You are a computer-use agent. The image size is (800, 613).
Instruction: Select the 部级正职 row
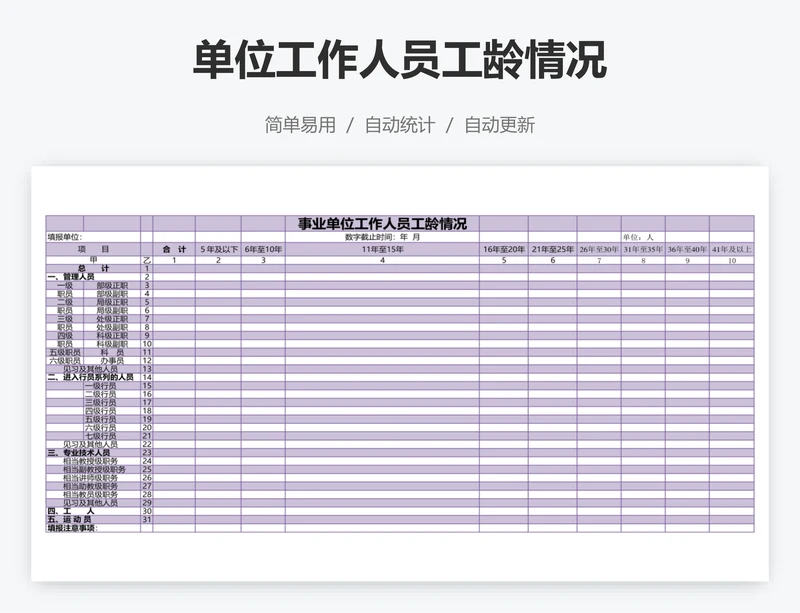click(400, 285)
